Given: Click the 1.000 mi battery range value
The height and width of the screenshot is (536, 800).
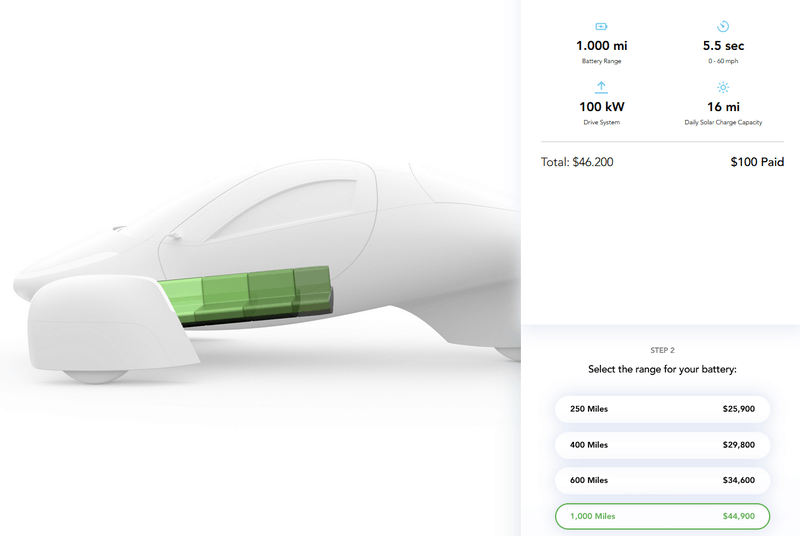Looking at the screenshot, I should (x=602, y=46).
